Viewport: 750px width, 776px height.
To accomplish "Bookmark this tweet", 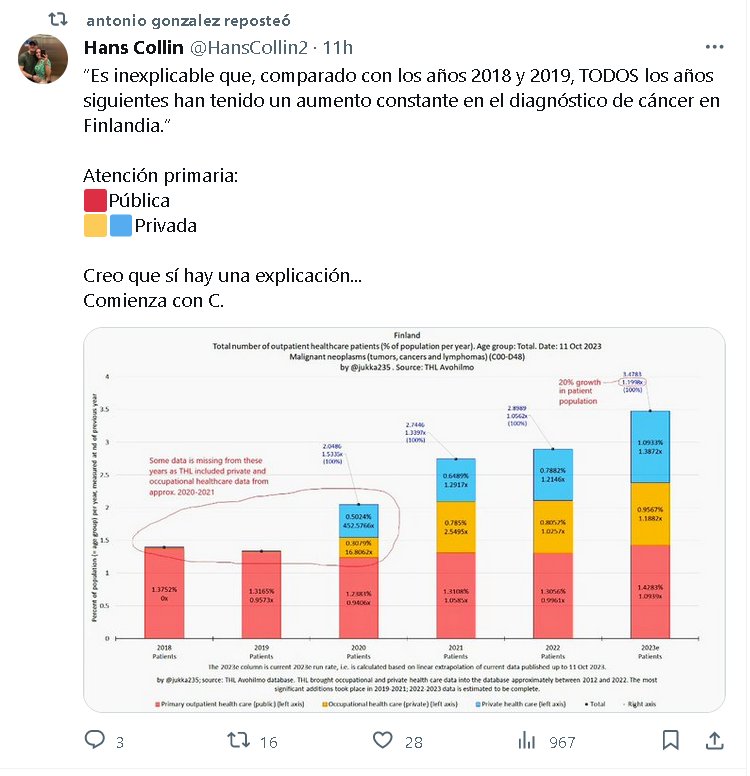I will pos(671,741).
